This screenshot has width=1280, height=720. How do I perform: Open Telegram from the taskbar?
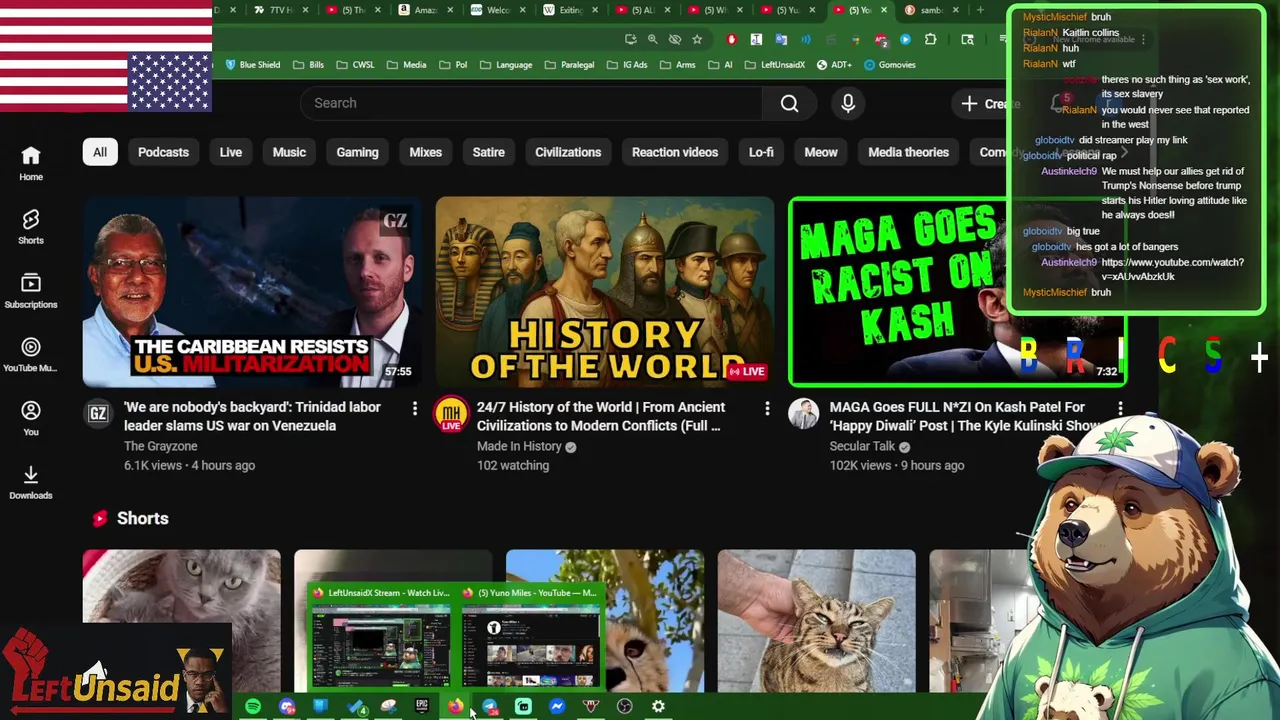489,706
